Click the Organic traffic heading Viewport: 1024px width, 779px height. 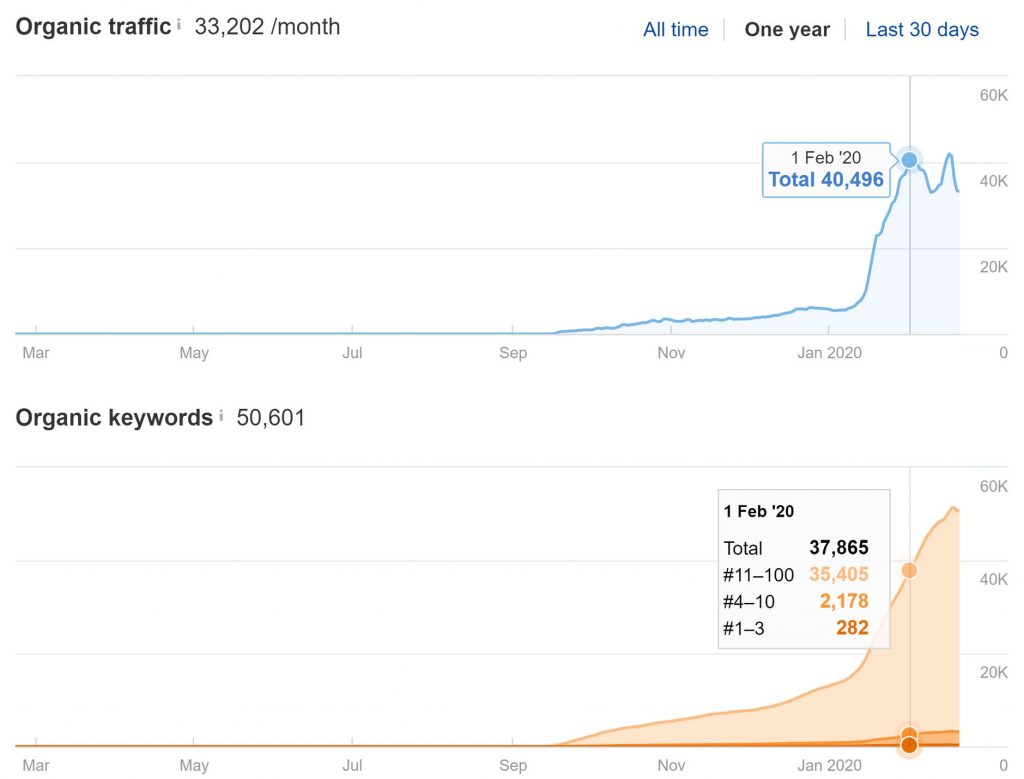click(93, 27)
